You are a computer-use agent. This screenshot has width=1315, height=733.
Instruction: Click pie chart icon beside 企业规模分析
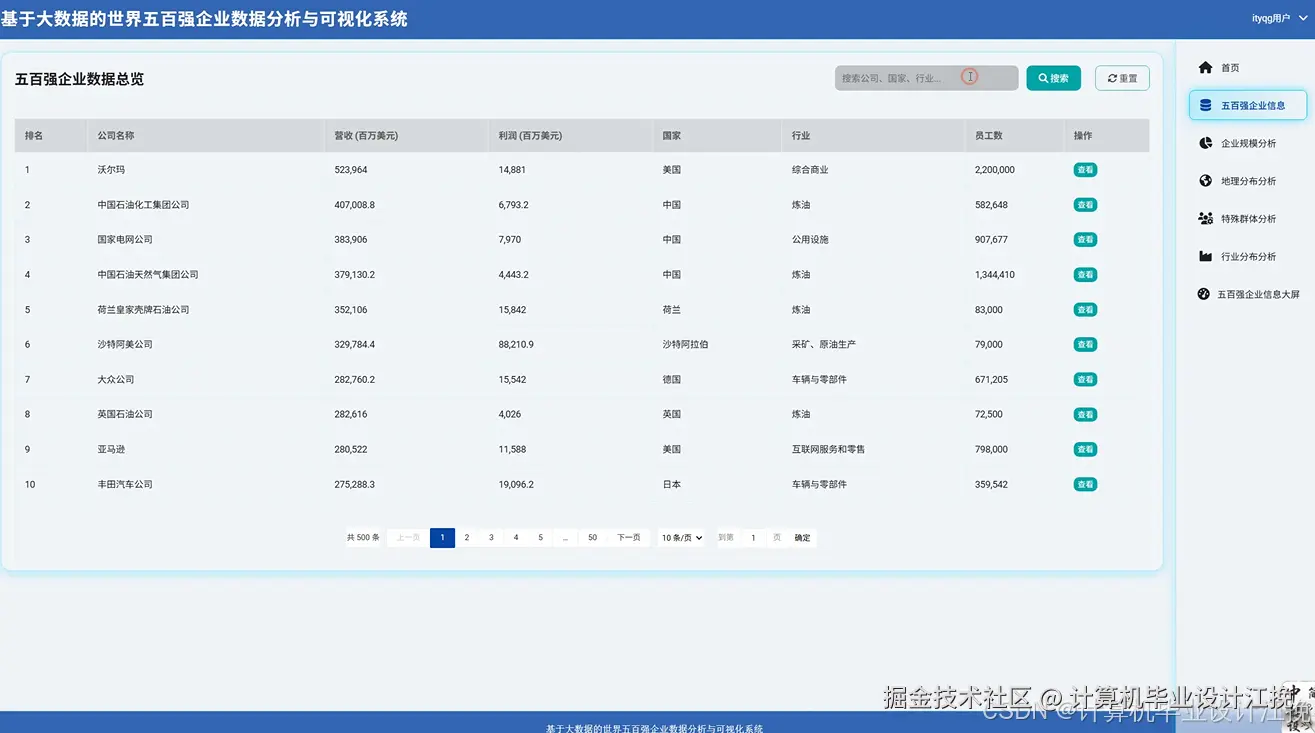1205,143
